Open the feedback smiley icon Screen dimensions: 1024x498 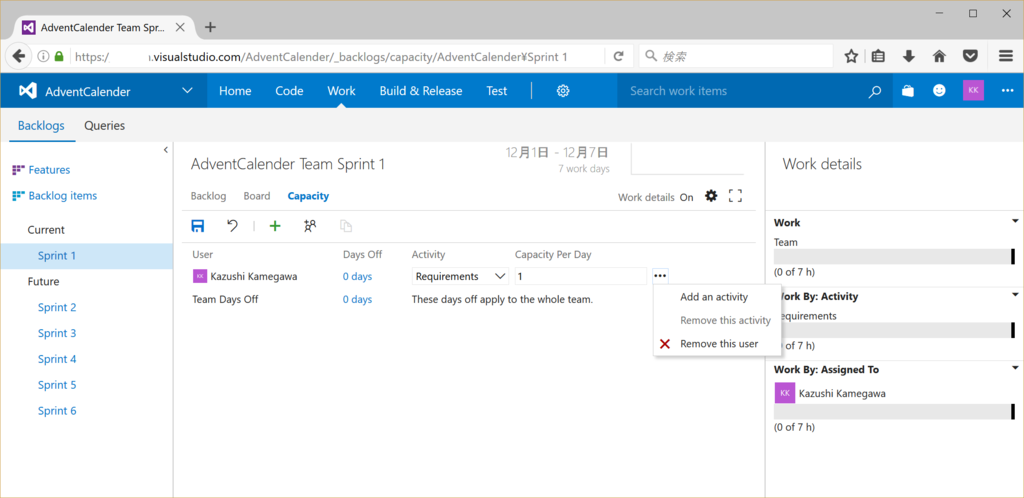939,91
